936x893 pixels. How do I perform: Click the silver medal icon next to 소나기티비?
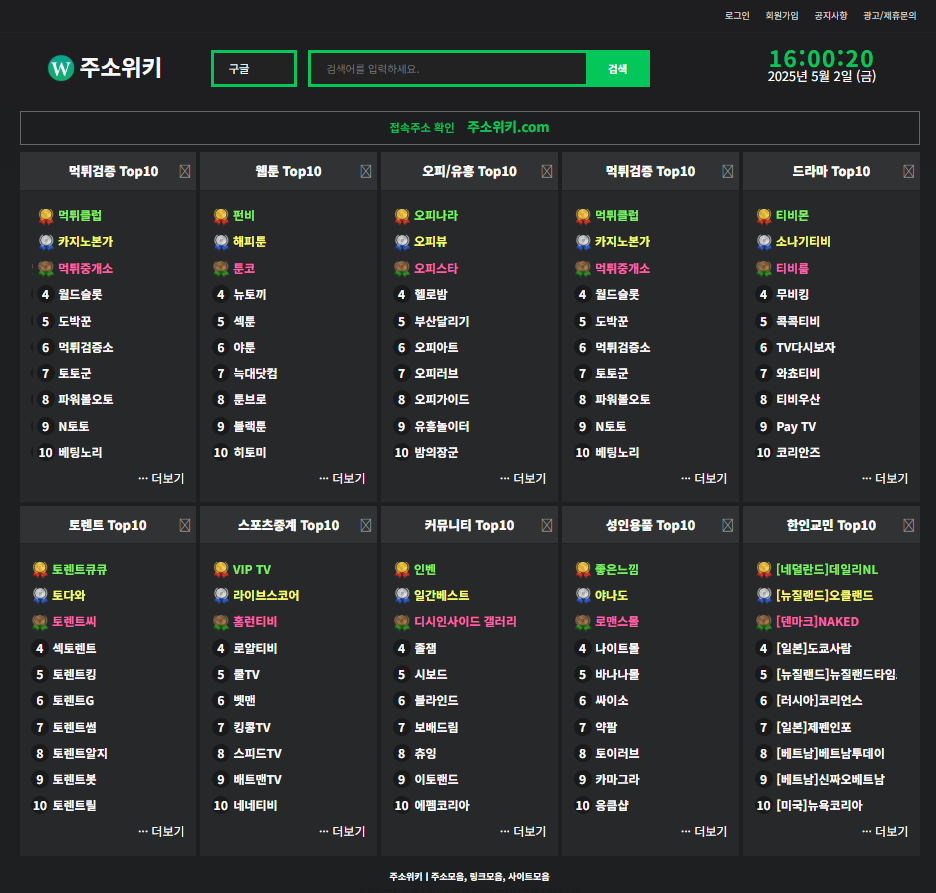point(764,242)
